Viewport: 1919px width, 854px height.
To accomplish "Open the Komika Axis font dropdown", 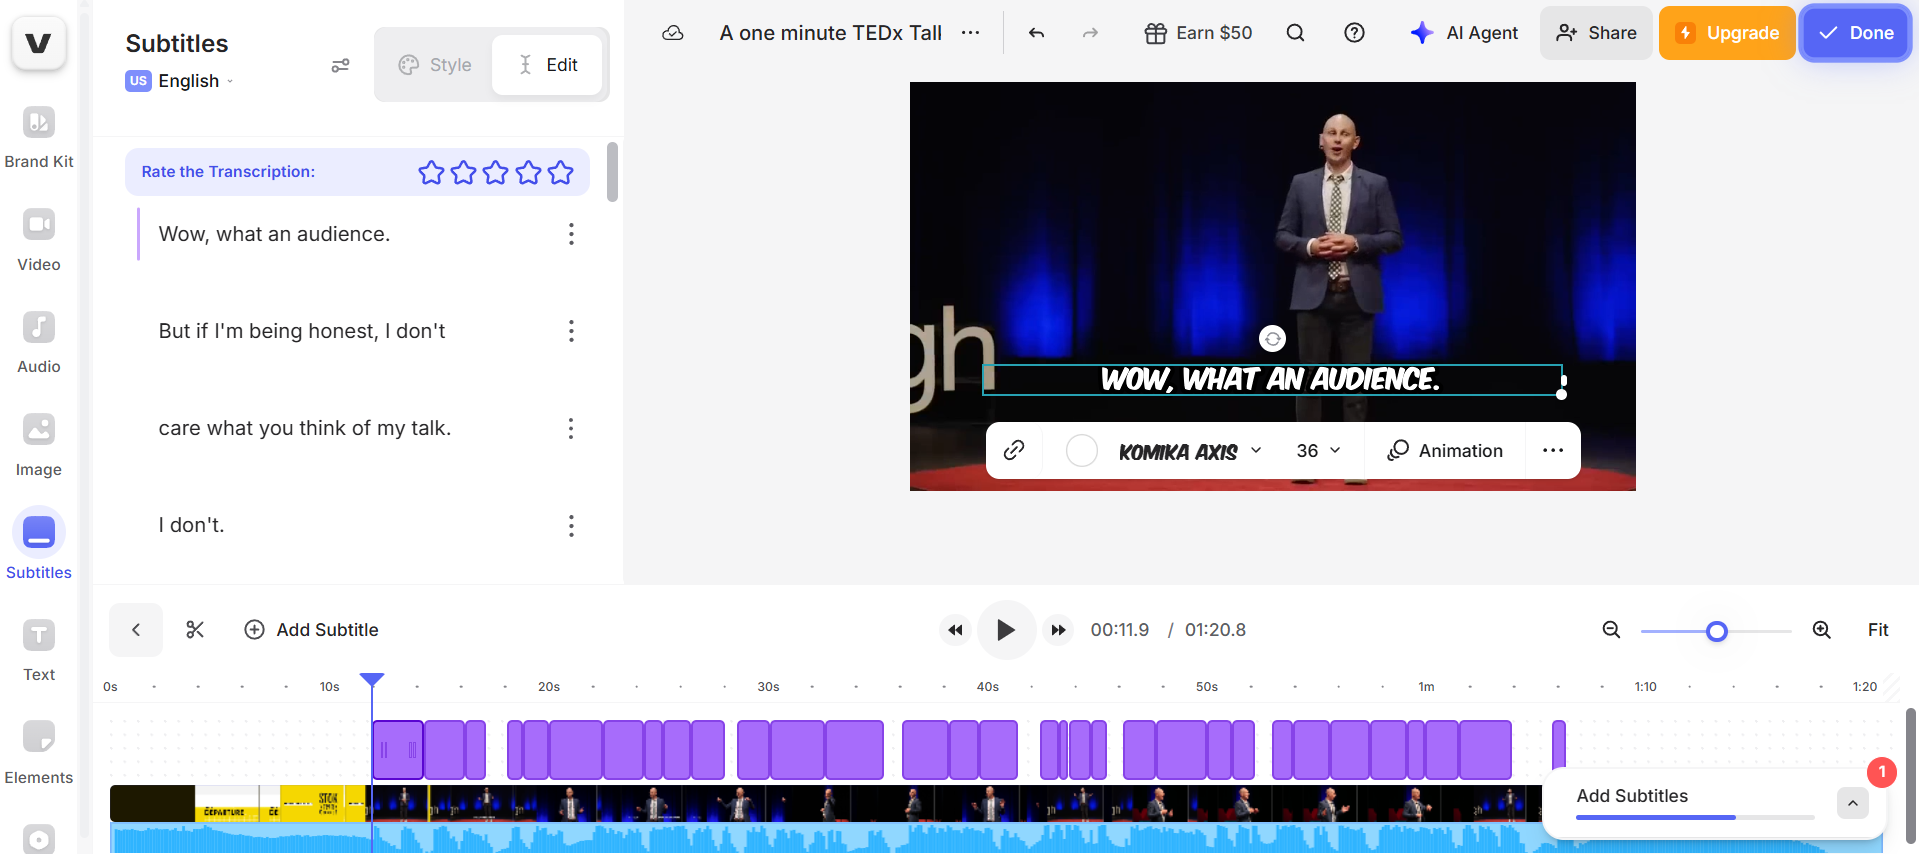I will coord(1190,451).
